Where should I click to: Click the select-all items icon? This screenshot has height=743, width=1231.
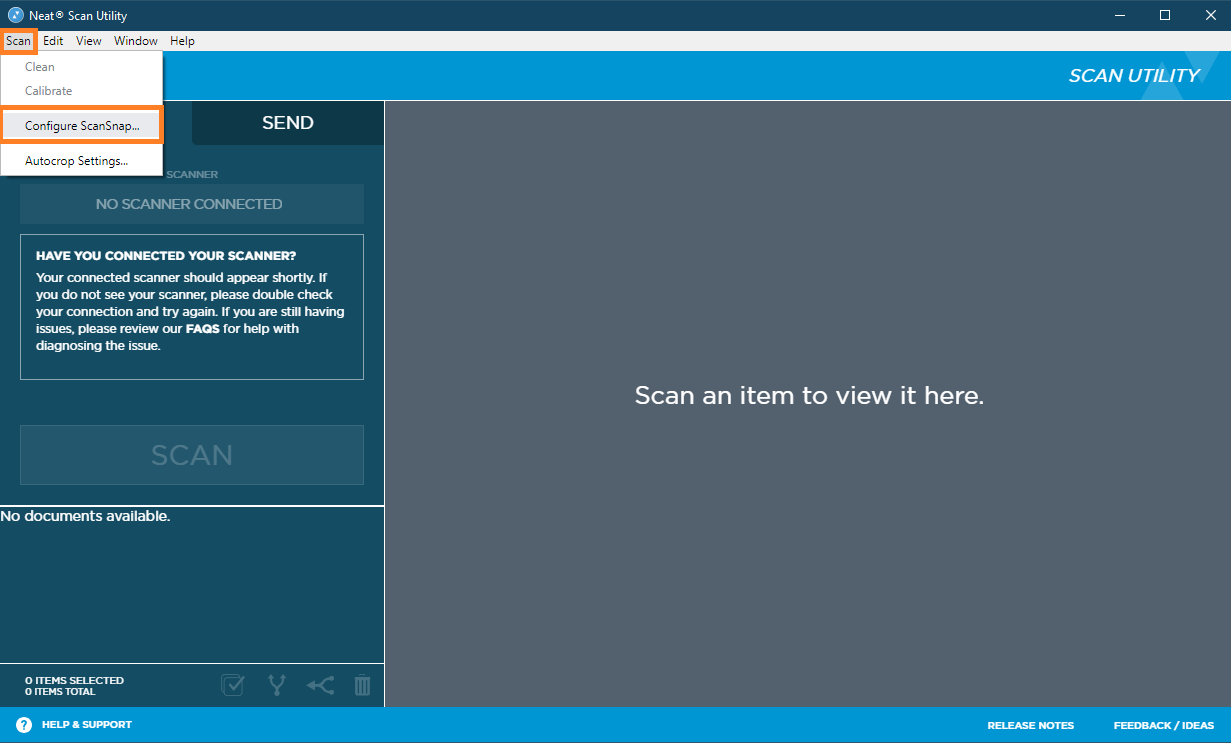coord(232,685)
